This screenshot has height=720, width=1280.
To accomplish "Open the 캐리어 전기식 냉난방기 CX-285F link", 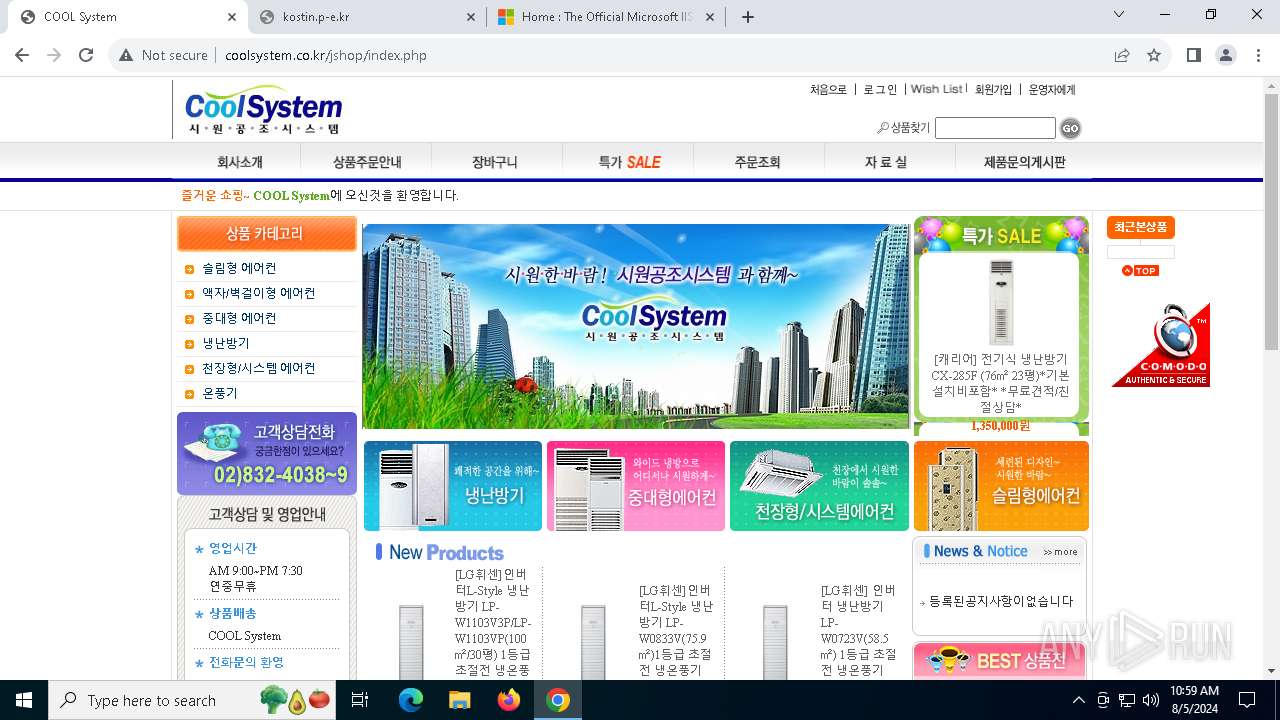I will (1000, 383).
